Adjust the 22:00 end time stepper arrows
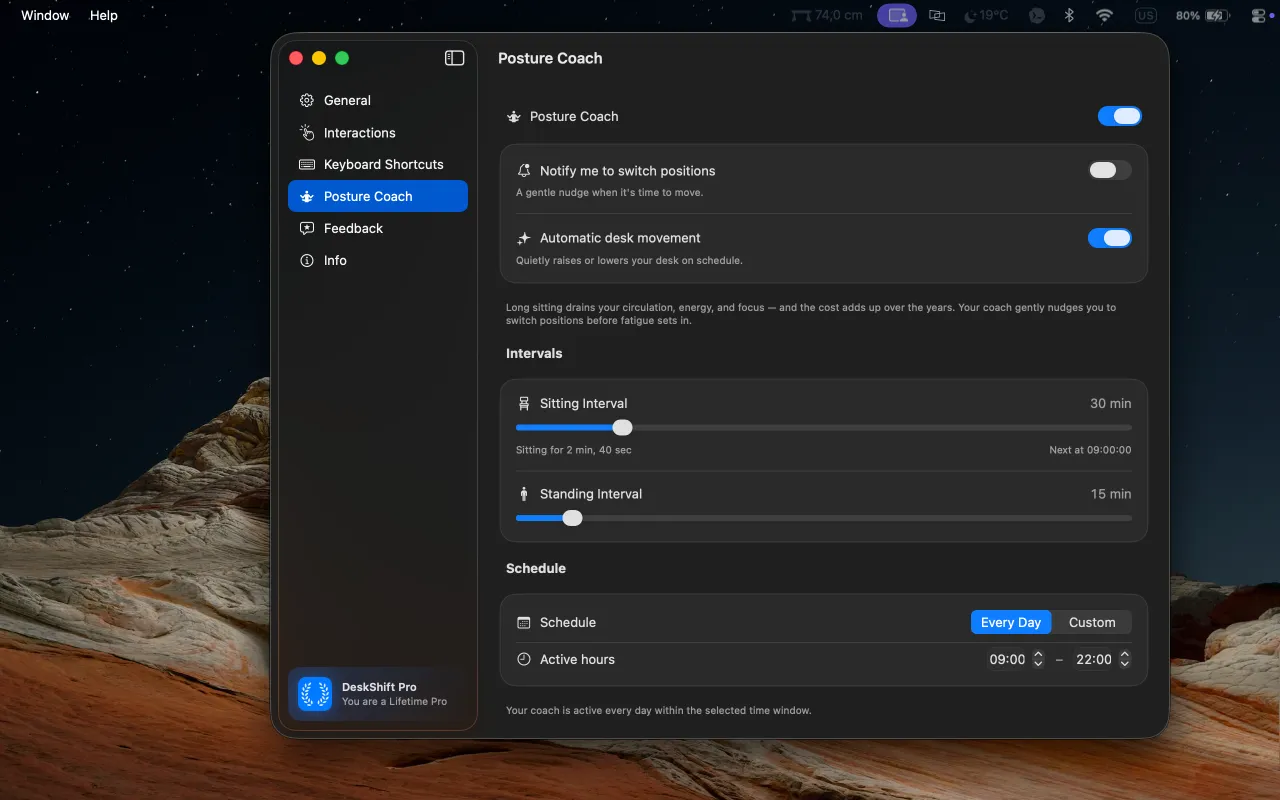The image size is (1280, 800). 1125,659
